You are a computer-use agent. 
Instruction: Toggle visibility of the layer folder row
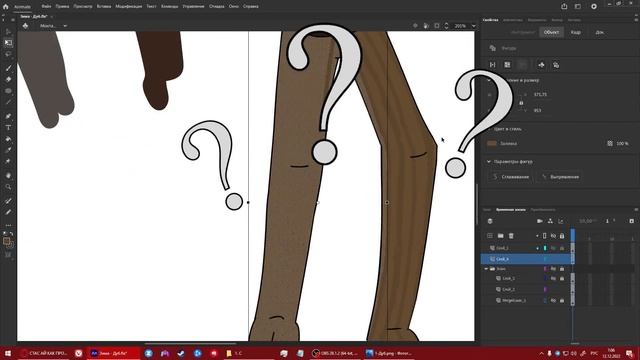[x=553, y=269]
